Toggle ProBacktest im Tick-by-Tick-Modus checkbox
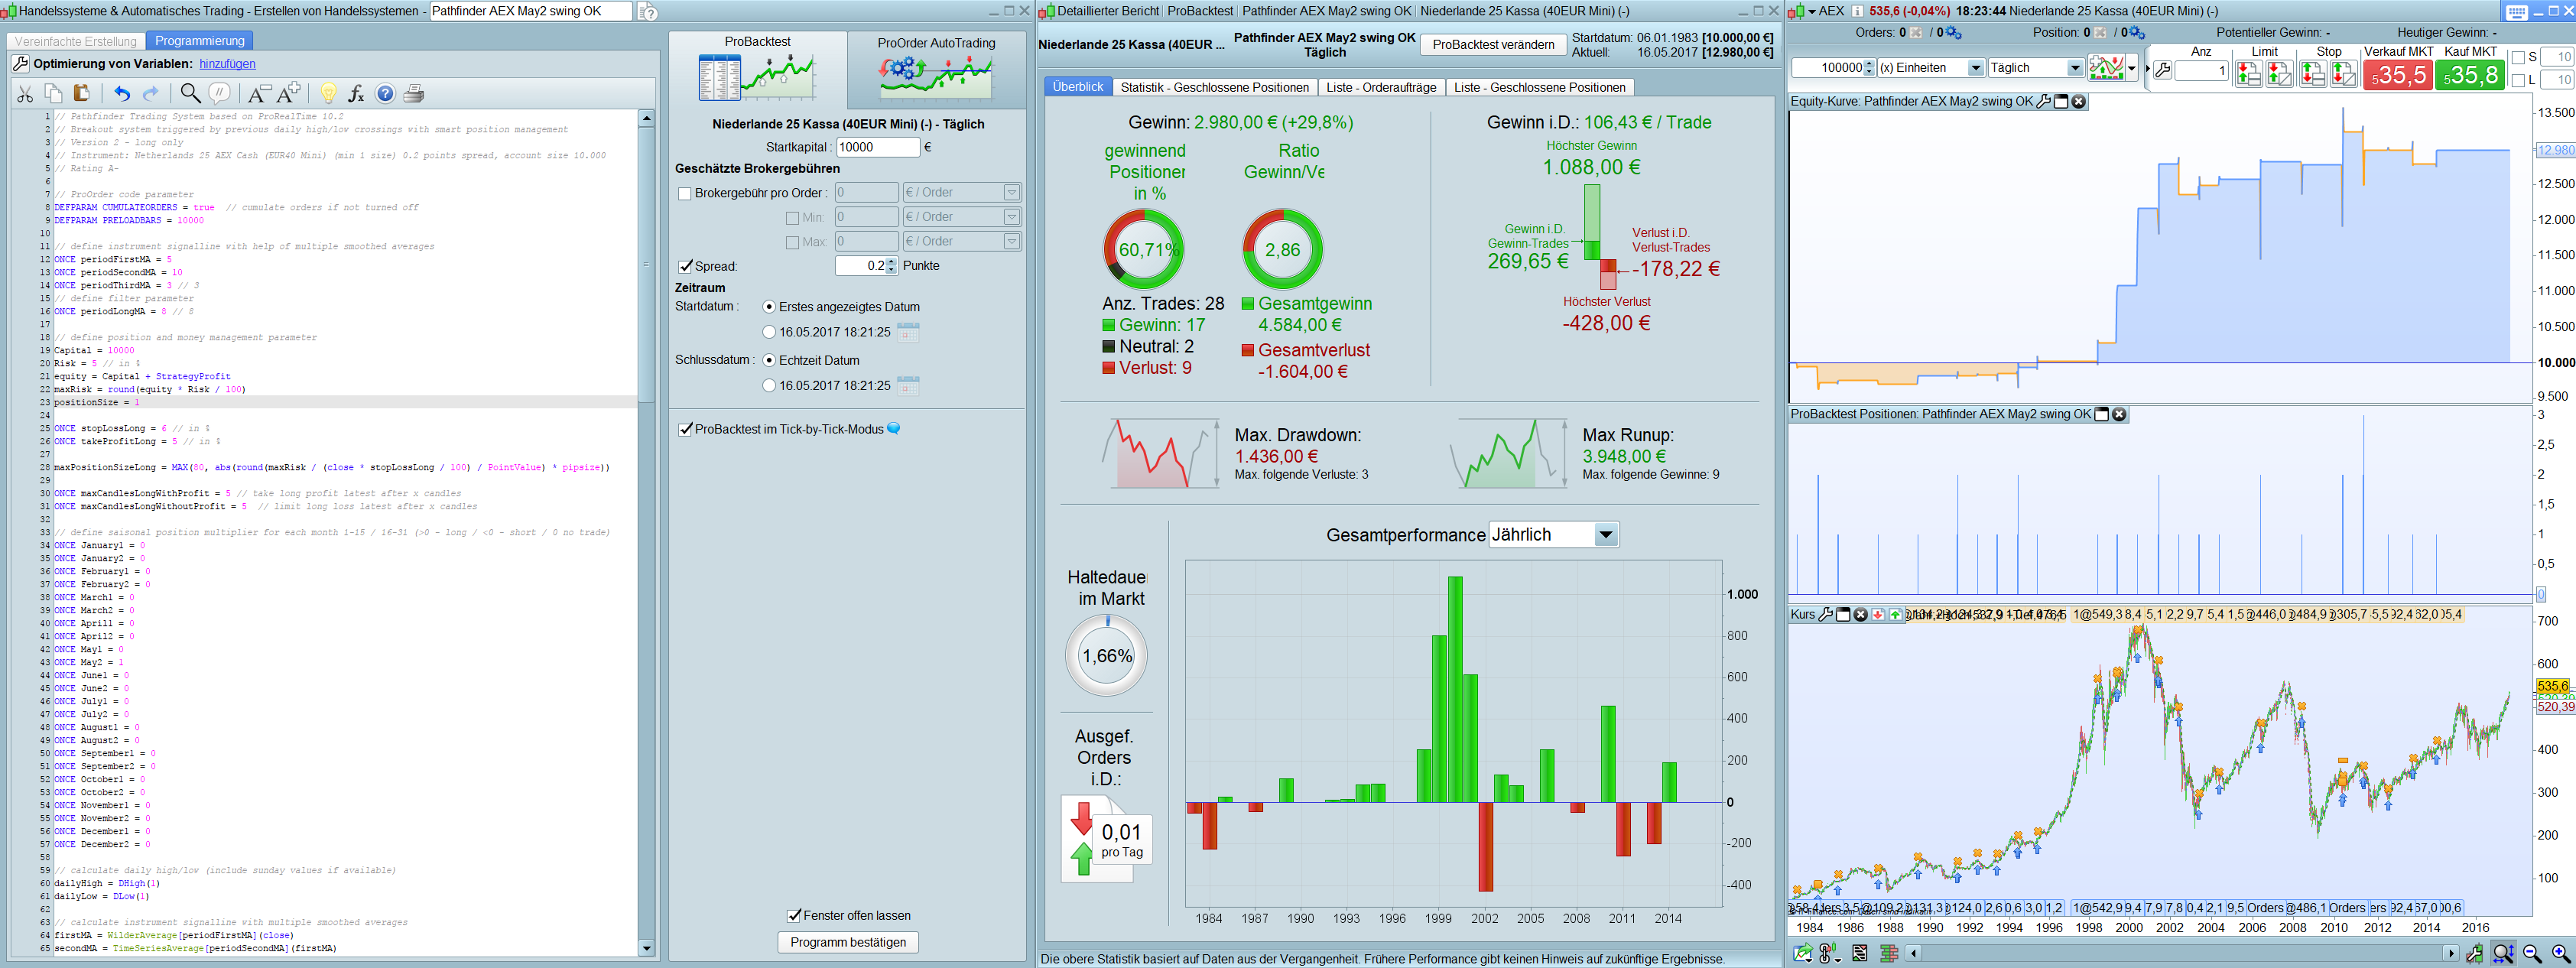Image resolution: width=2576 pixels, height=968 pixels. (685, 430)
